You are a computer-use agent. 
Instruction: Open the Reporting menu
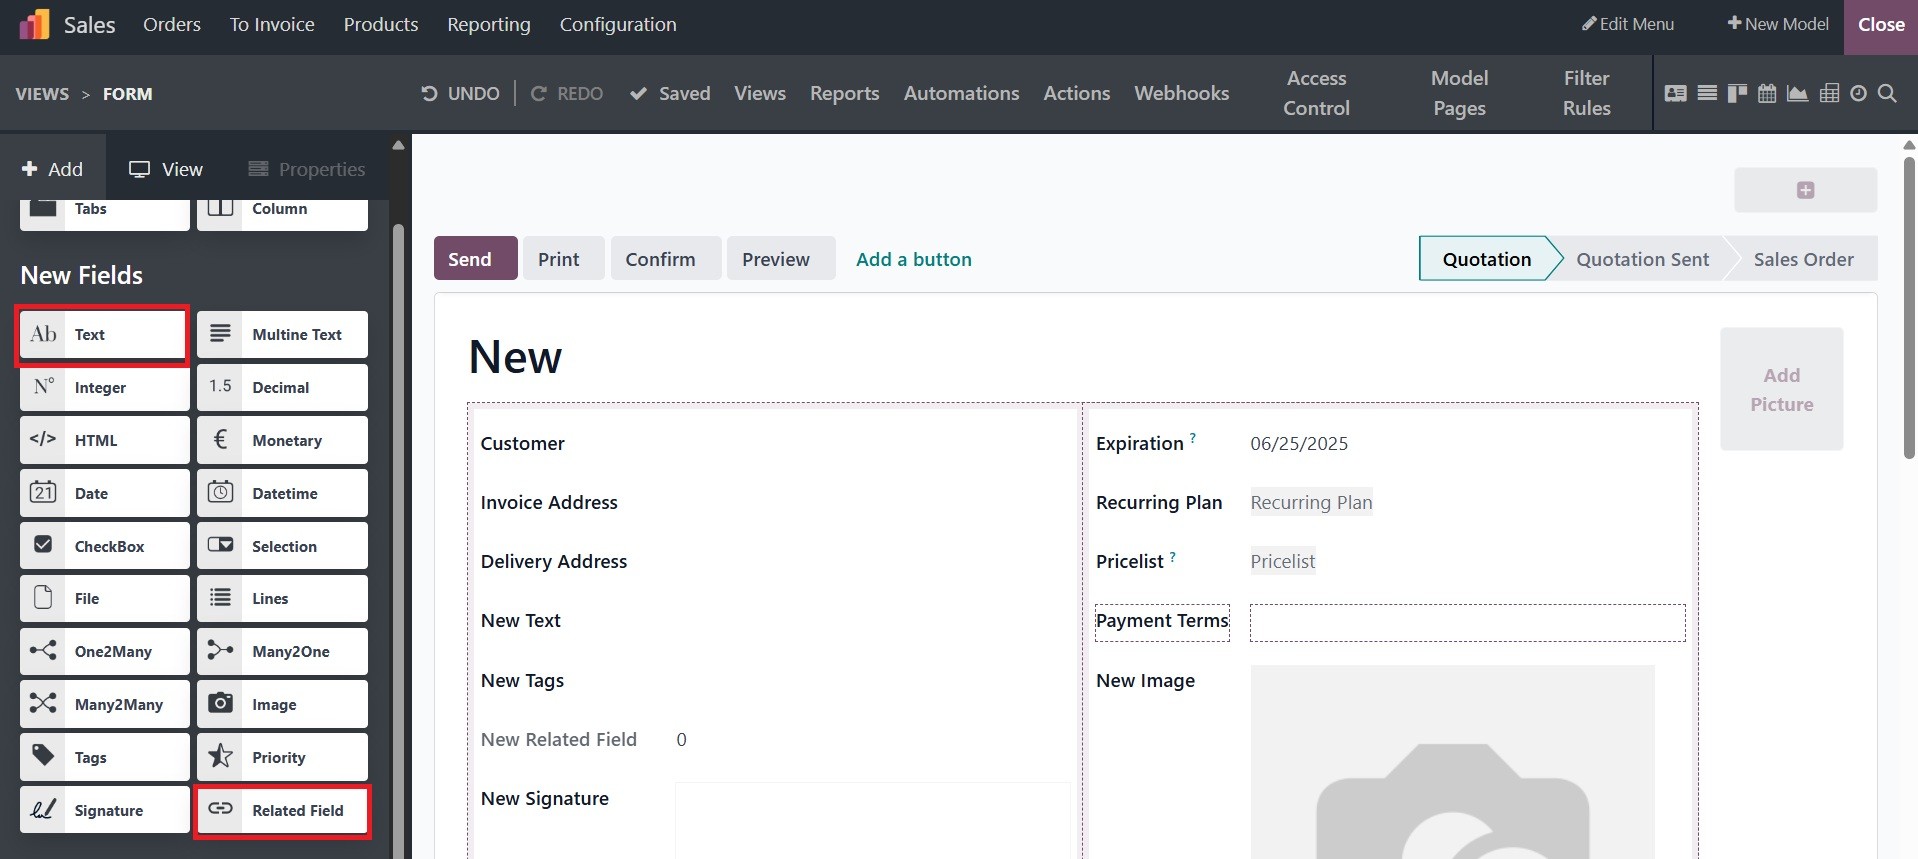[488, 24]
